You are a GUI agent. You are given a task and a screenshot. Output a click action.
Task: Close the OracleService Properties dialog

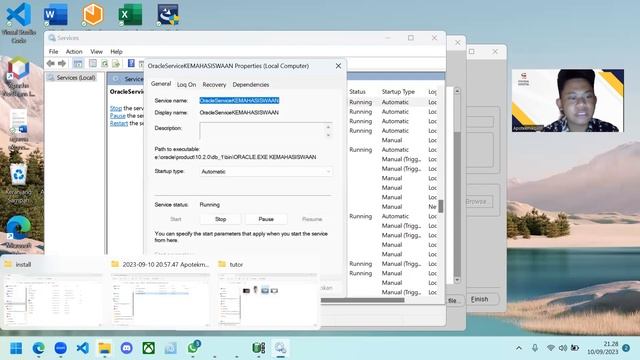point(338,66)
